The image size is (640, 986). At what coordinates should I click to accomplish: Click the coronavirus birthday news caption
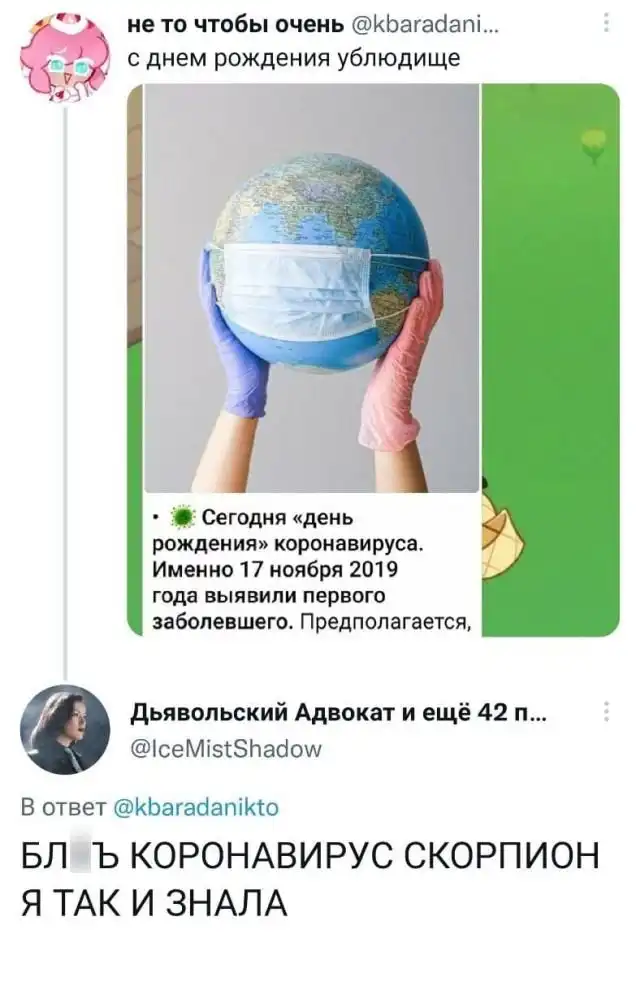pos(312,570)
